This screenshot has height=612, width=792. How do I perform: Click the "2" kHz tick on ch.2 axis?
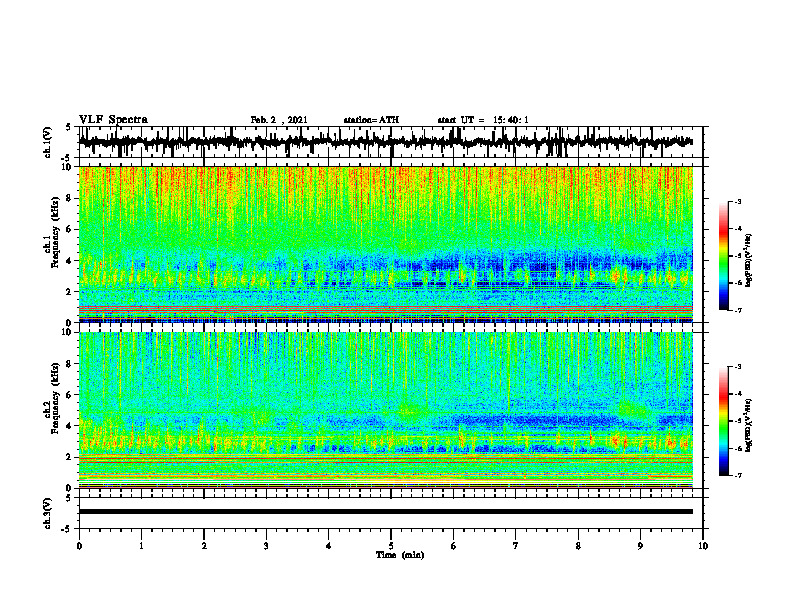pos(69,457)
